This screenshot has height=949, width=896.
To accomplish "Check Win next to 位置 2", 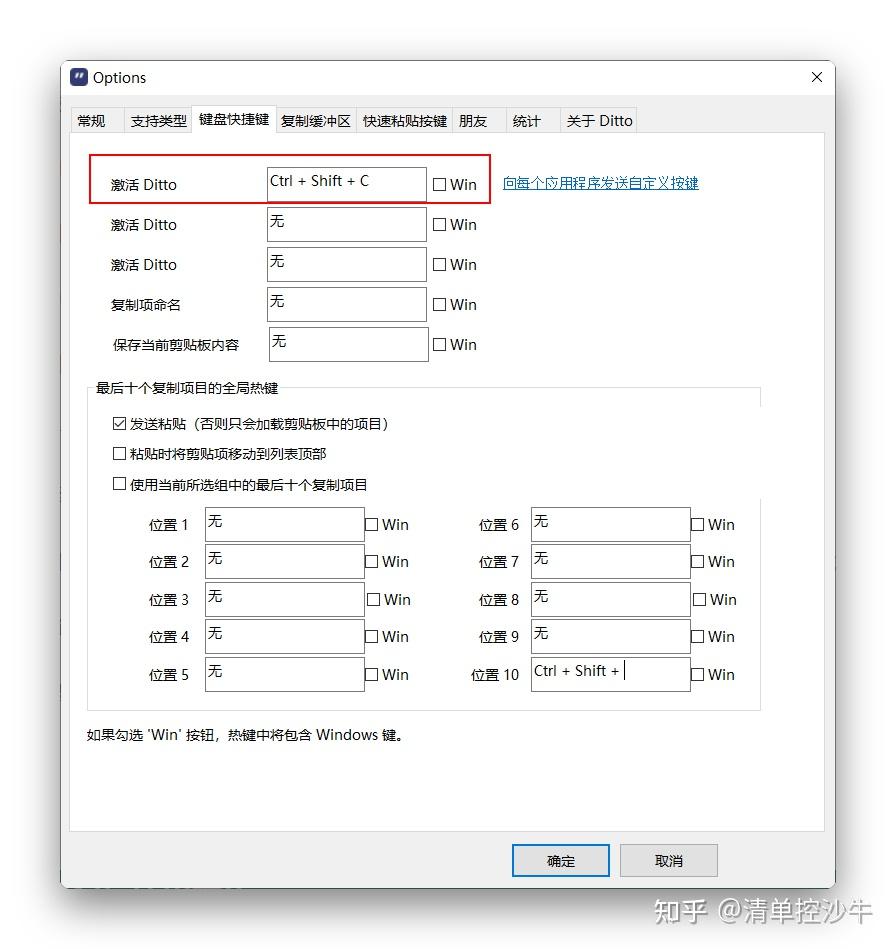I will (x=372, y=562).
